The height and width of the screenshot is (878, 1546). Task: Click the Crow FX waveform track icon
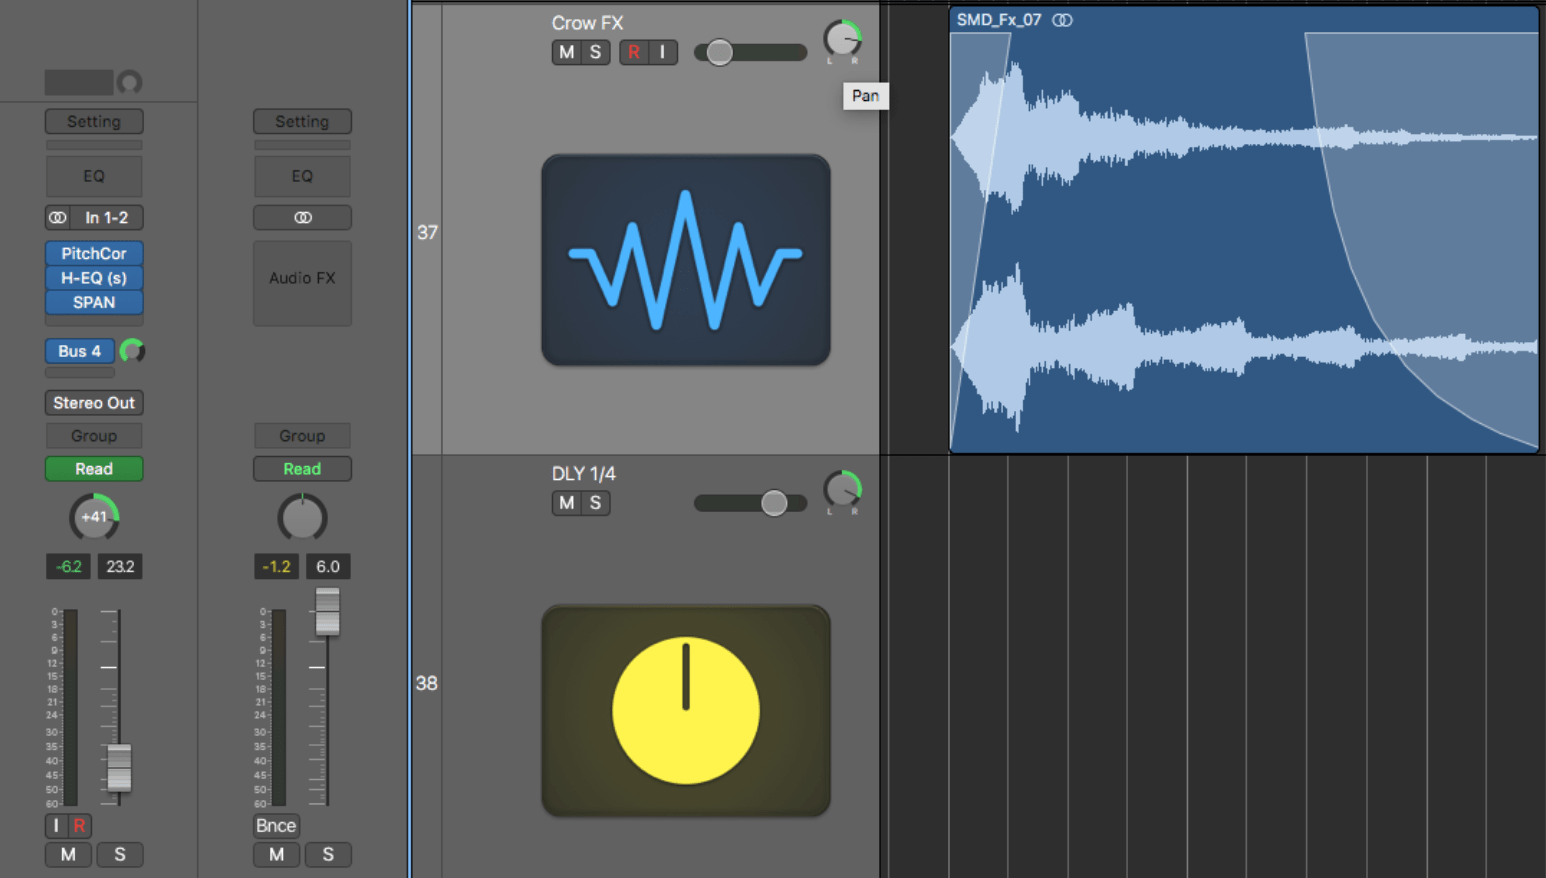coord(685,260)
